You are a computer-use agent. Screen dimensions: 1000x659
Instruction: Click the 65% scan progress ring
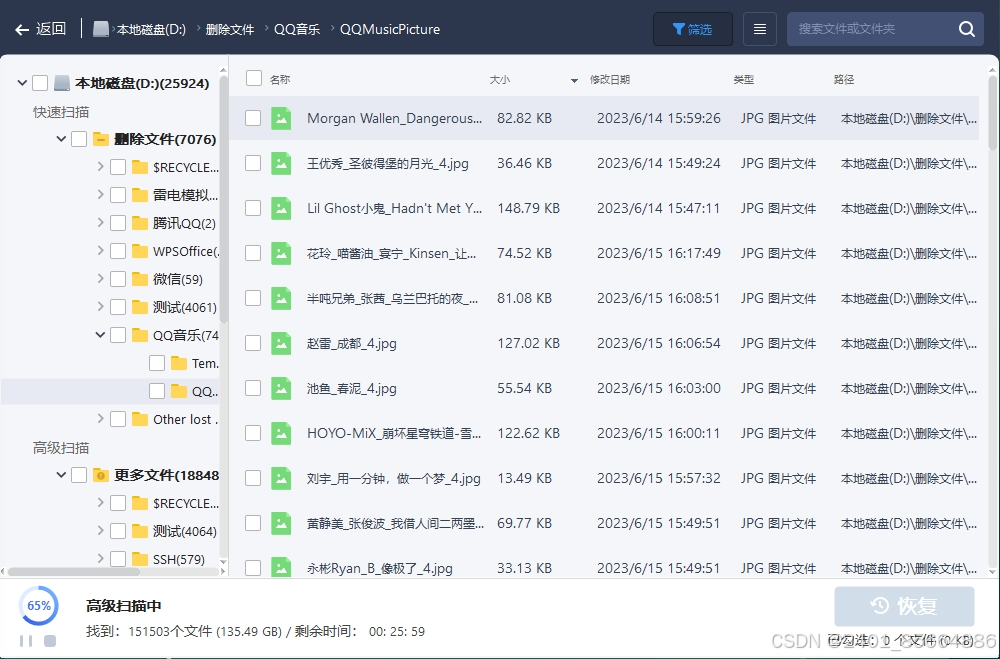(39, 605)
